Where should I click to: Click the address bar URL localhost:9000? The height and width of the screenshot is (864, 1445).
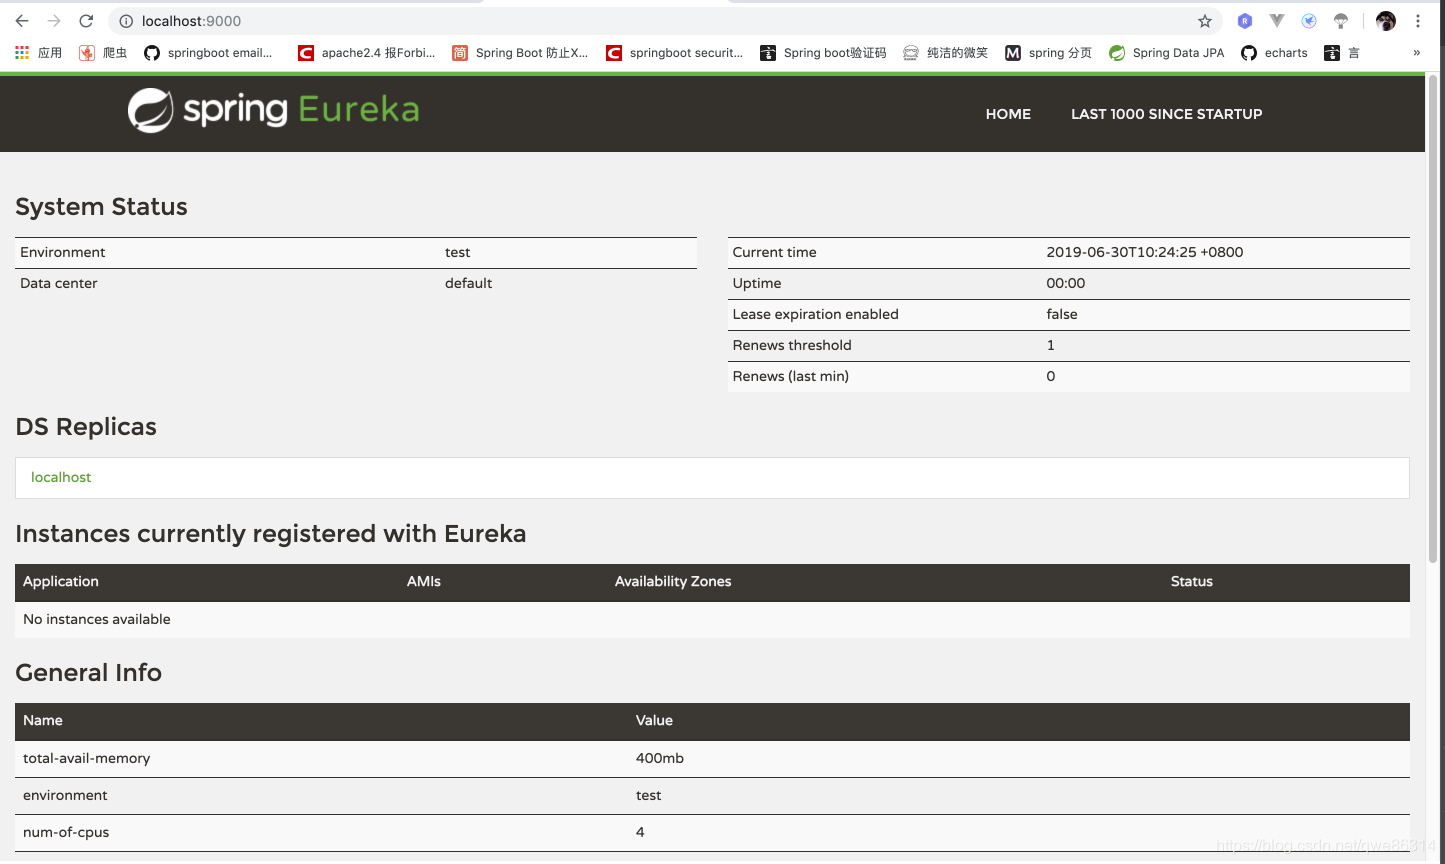191,21
